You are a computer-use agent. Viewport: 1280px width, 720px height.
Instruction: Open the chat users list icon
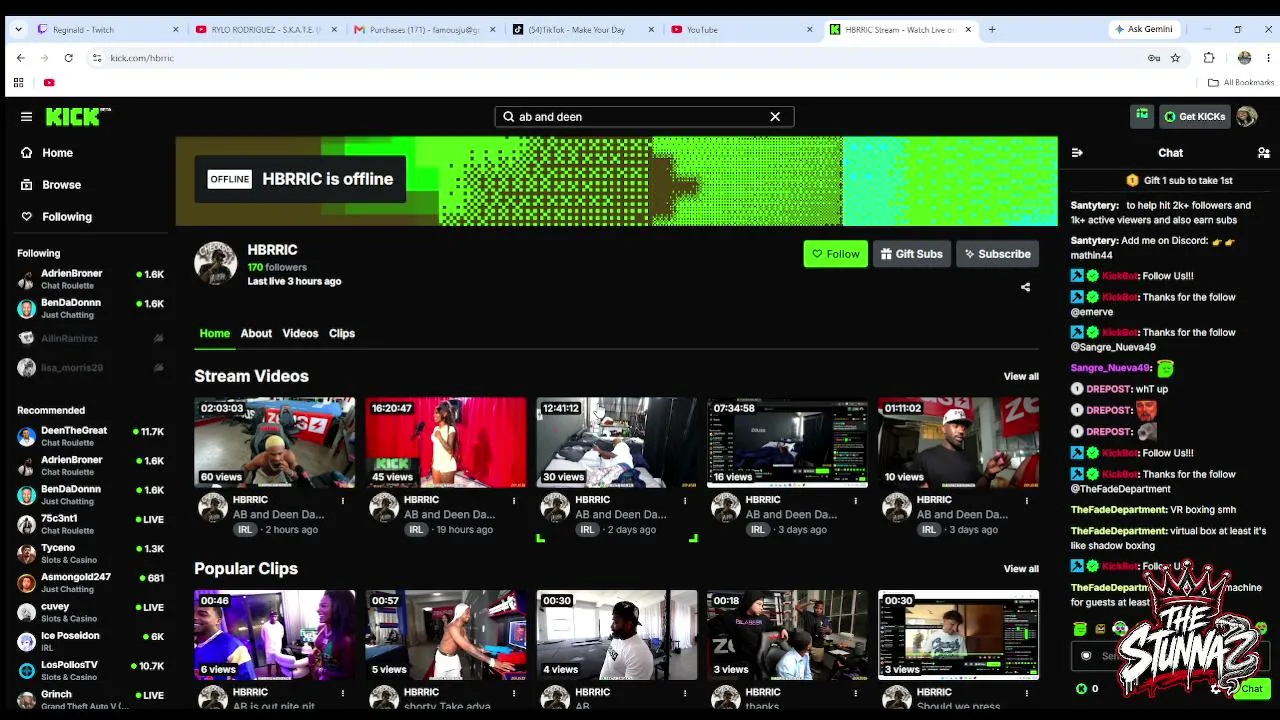1263,153
